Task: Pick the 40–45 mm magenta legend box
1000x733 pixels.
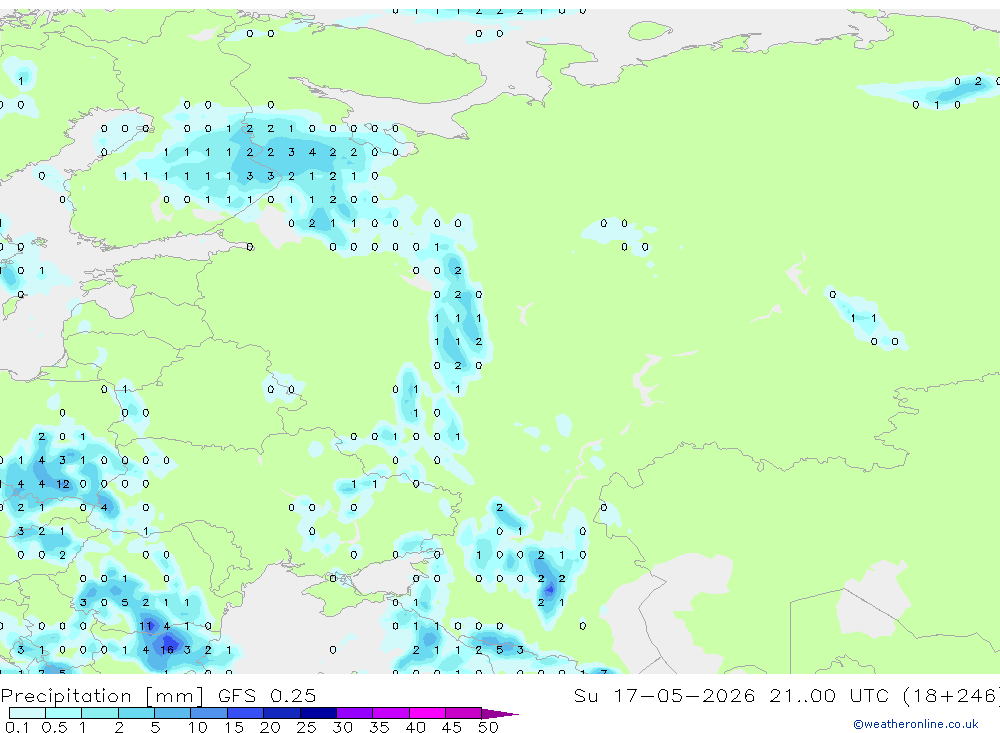Action: click(427, 713)
